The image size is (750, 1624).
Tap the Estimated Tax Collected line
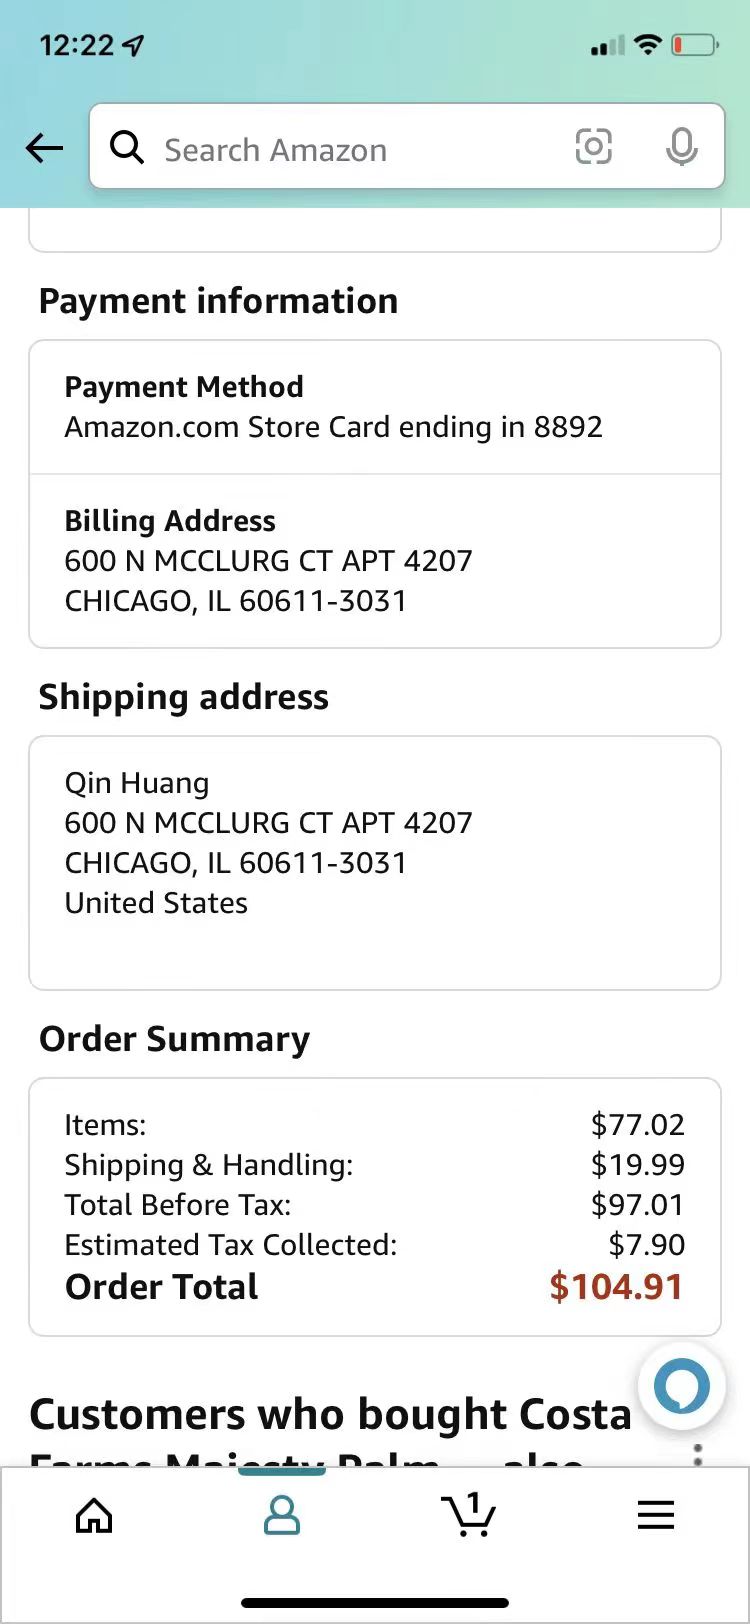[x=375, y=1245]
